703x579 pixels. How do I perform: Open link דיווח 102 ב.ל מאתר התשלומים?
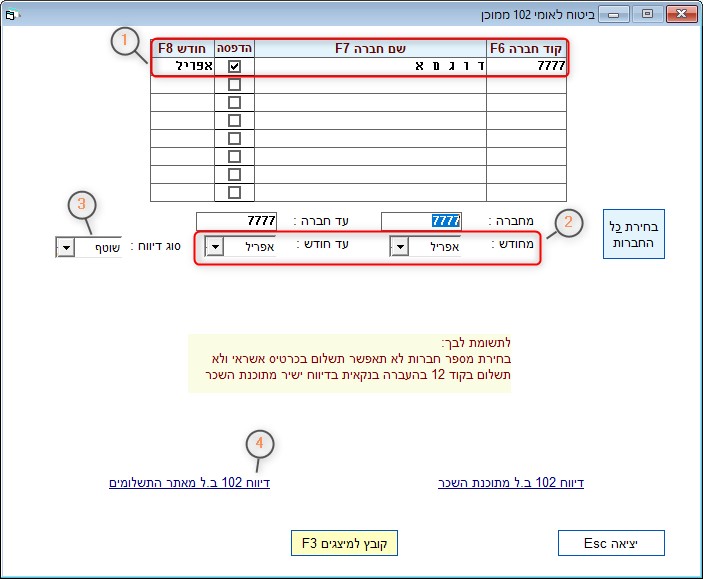click(189, 483)
